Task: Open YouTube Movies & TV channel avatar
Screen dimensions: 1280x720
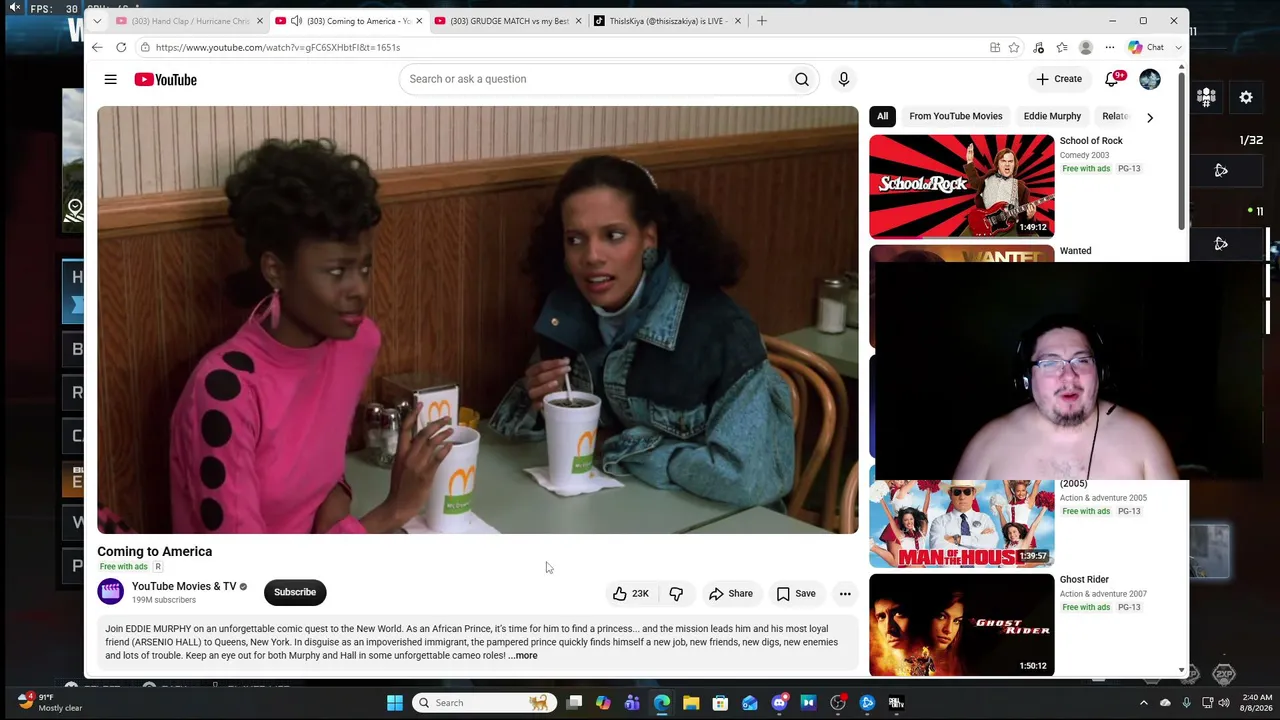Action: click(111, 592)
